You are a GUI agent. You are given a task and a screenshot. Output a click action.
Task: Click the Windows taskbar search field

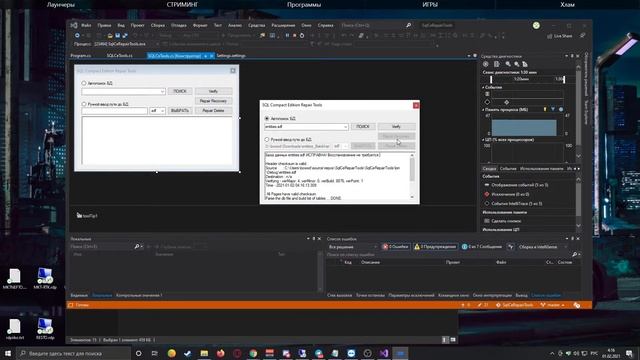[x=73, y=353]
